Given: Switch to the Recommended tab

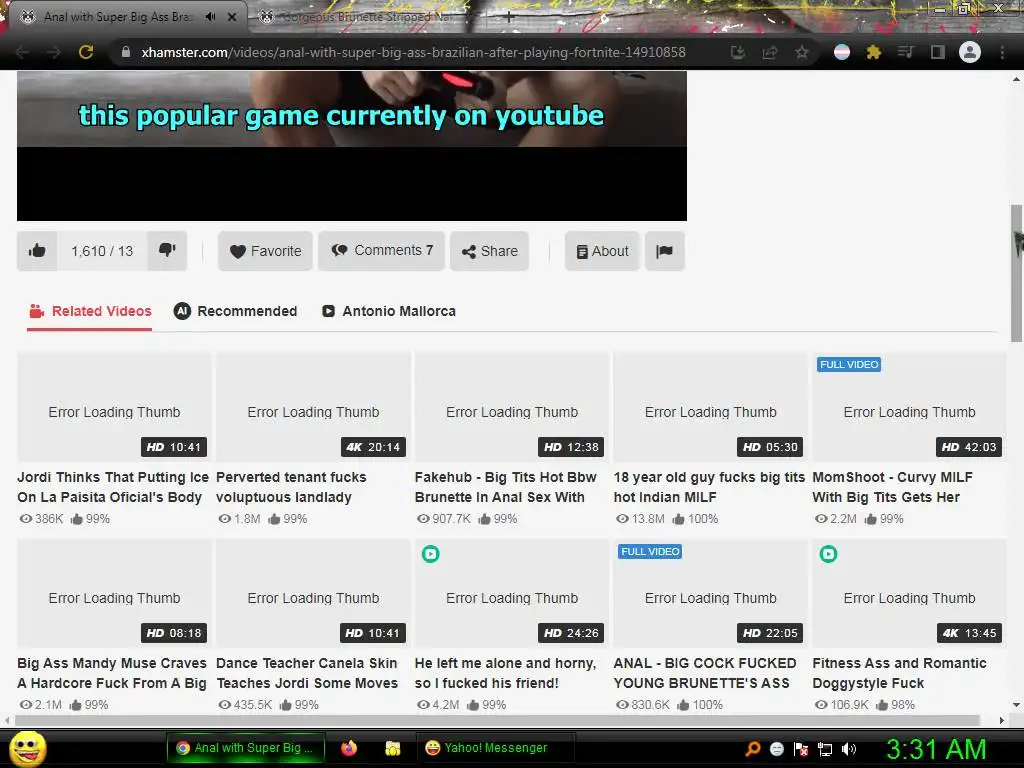Looking at the screenshot, I should pyautogui.click(x=235, y=312).
